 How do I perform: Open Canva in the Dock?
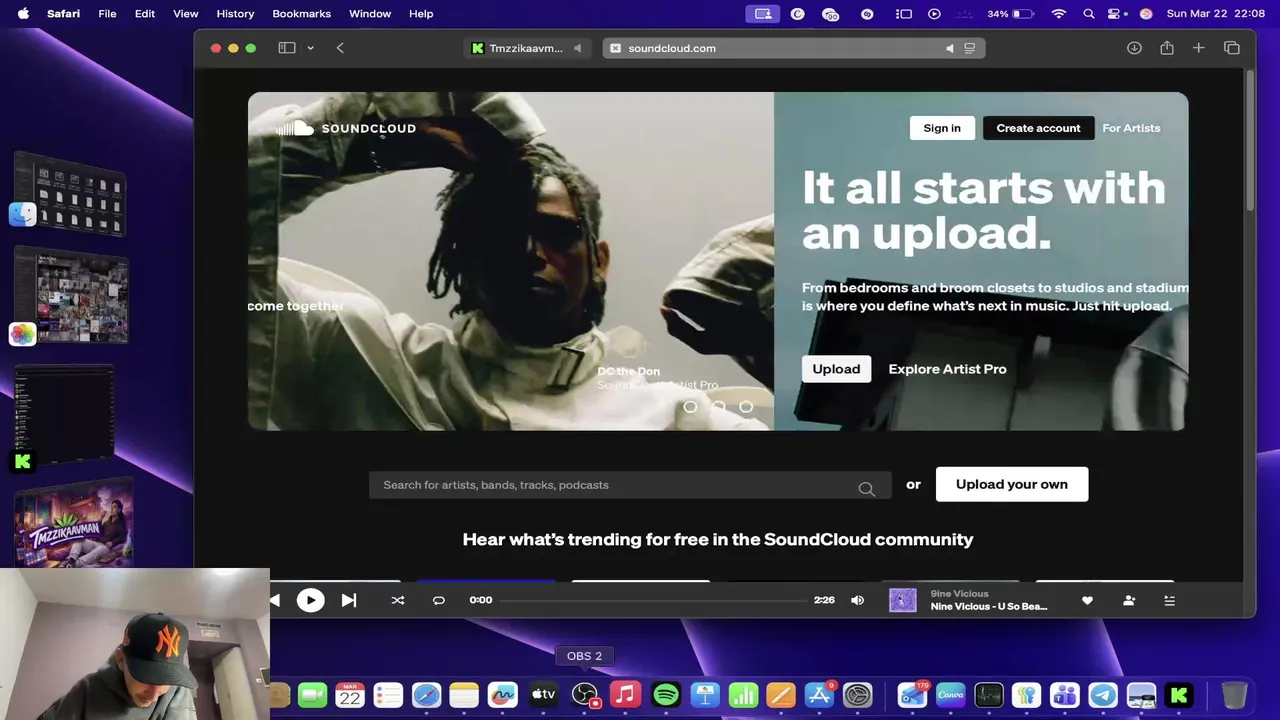click(950, 694)
